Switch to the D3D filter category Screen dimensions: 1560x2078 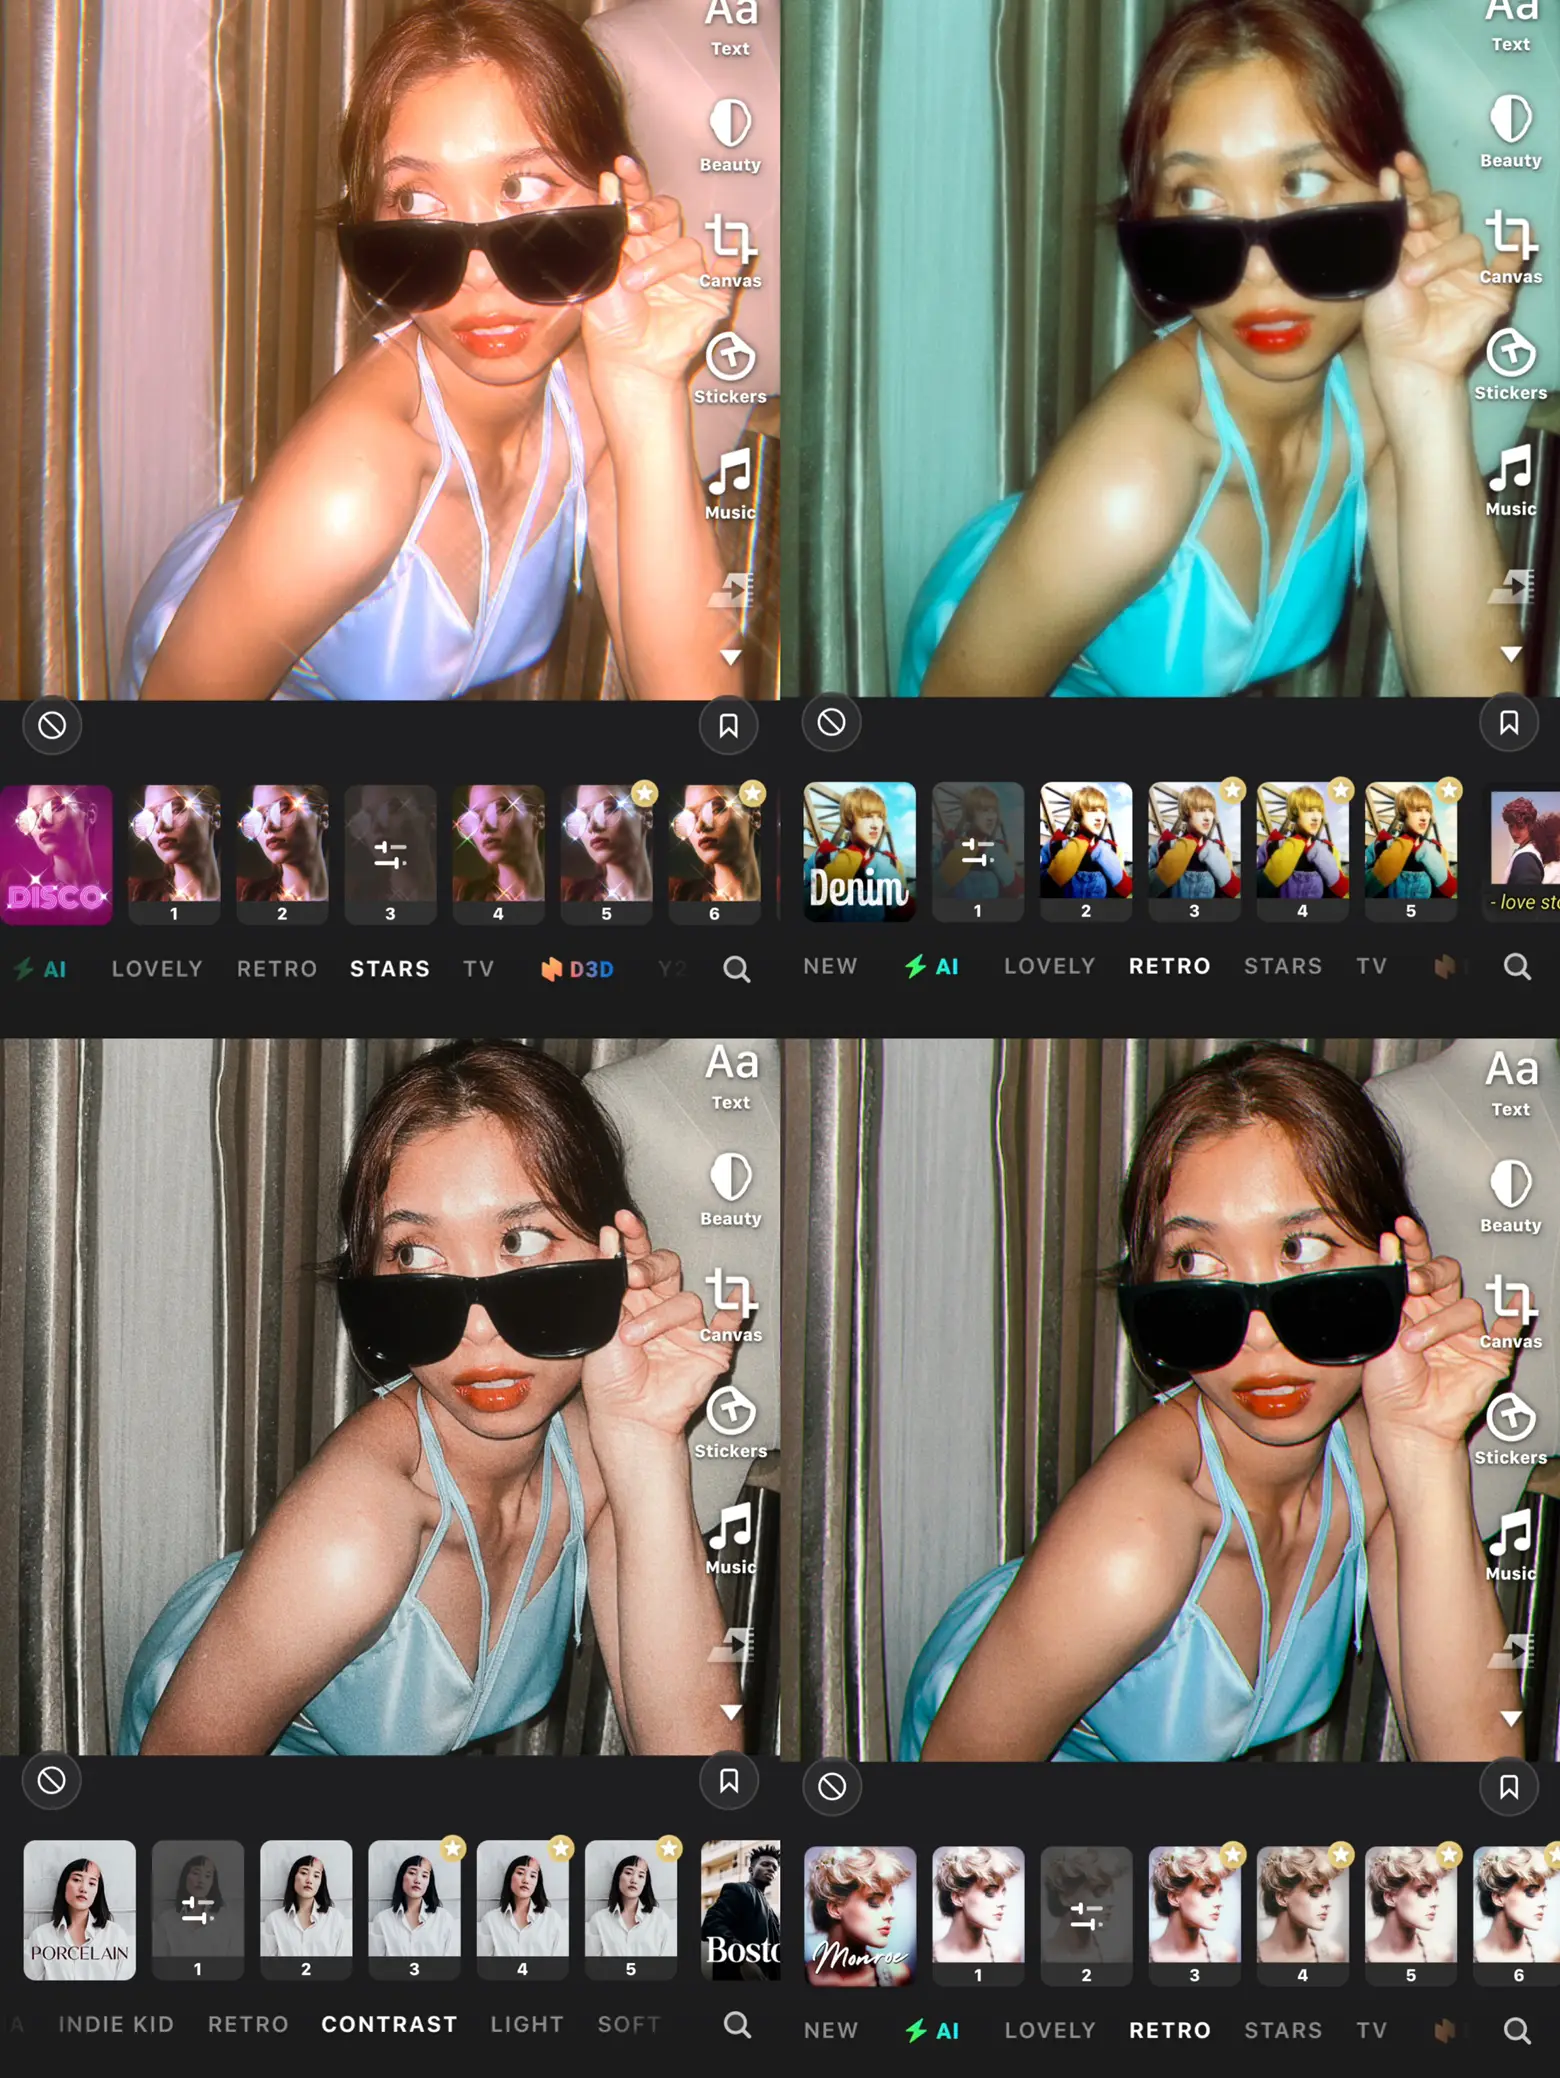pos(578,968)
